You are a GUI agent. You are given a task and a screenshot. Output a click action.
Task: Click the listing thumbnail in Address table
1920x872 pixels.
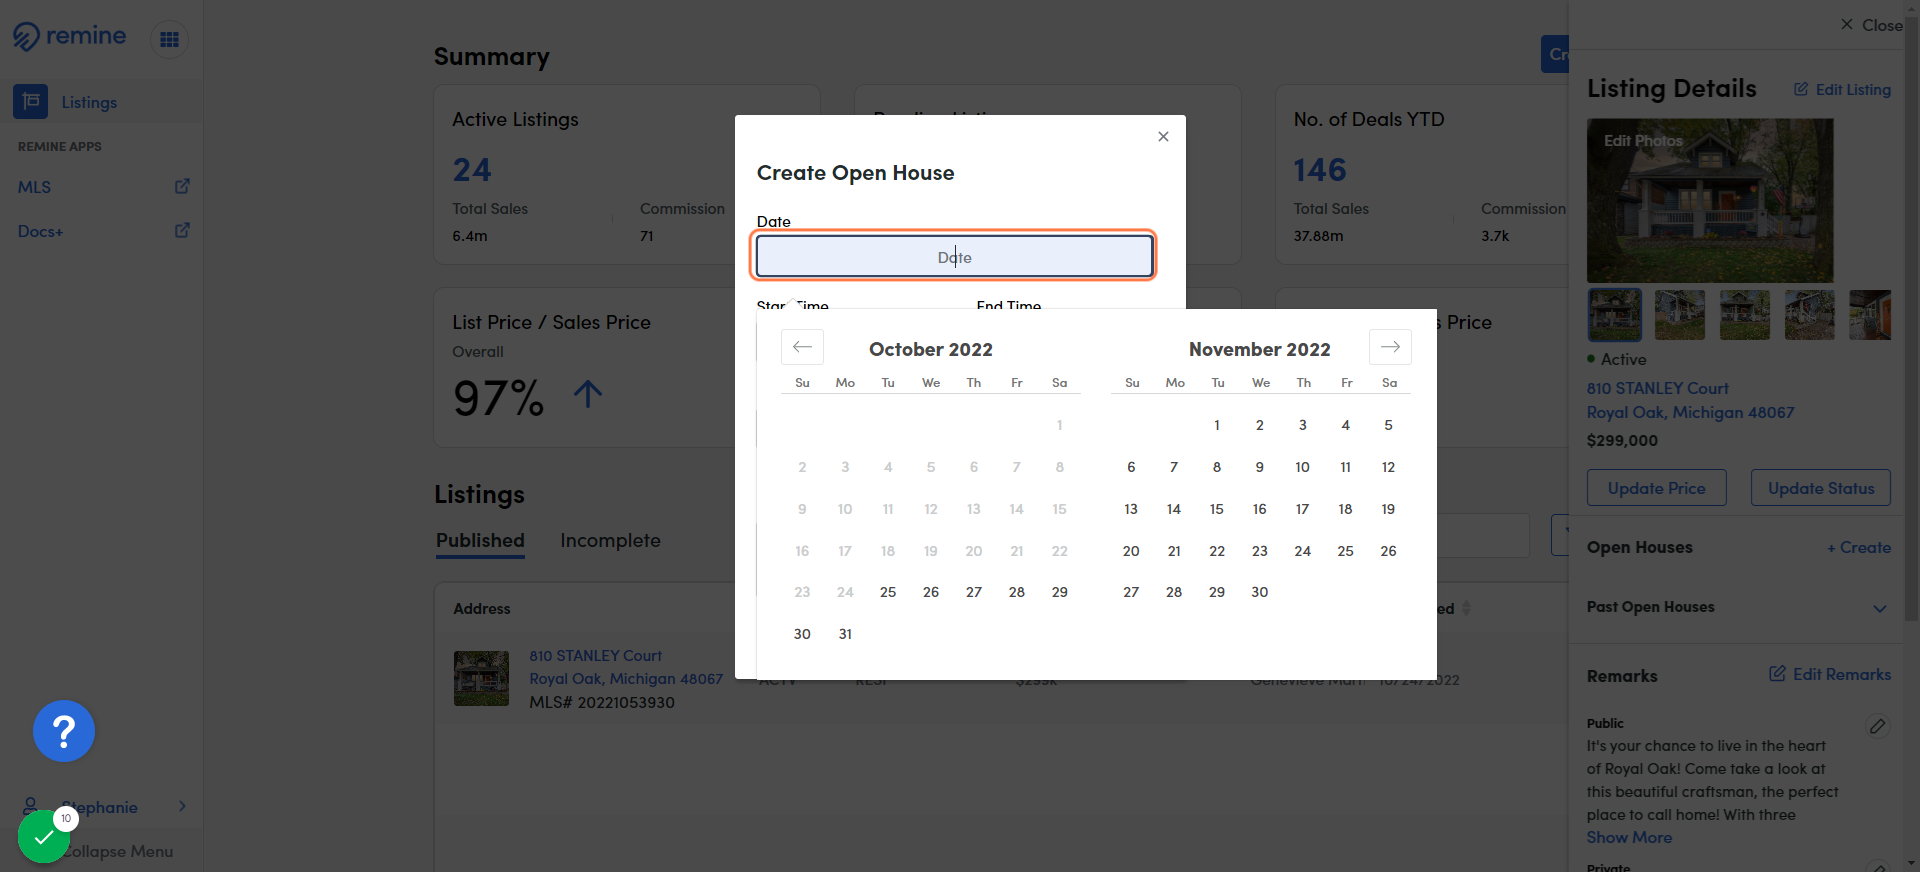[x=481, y=678]
